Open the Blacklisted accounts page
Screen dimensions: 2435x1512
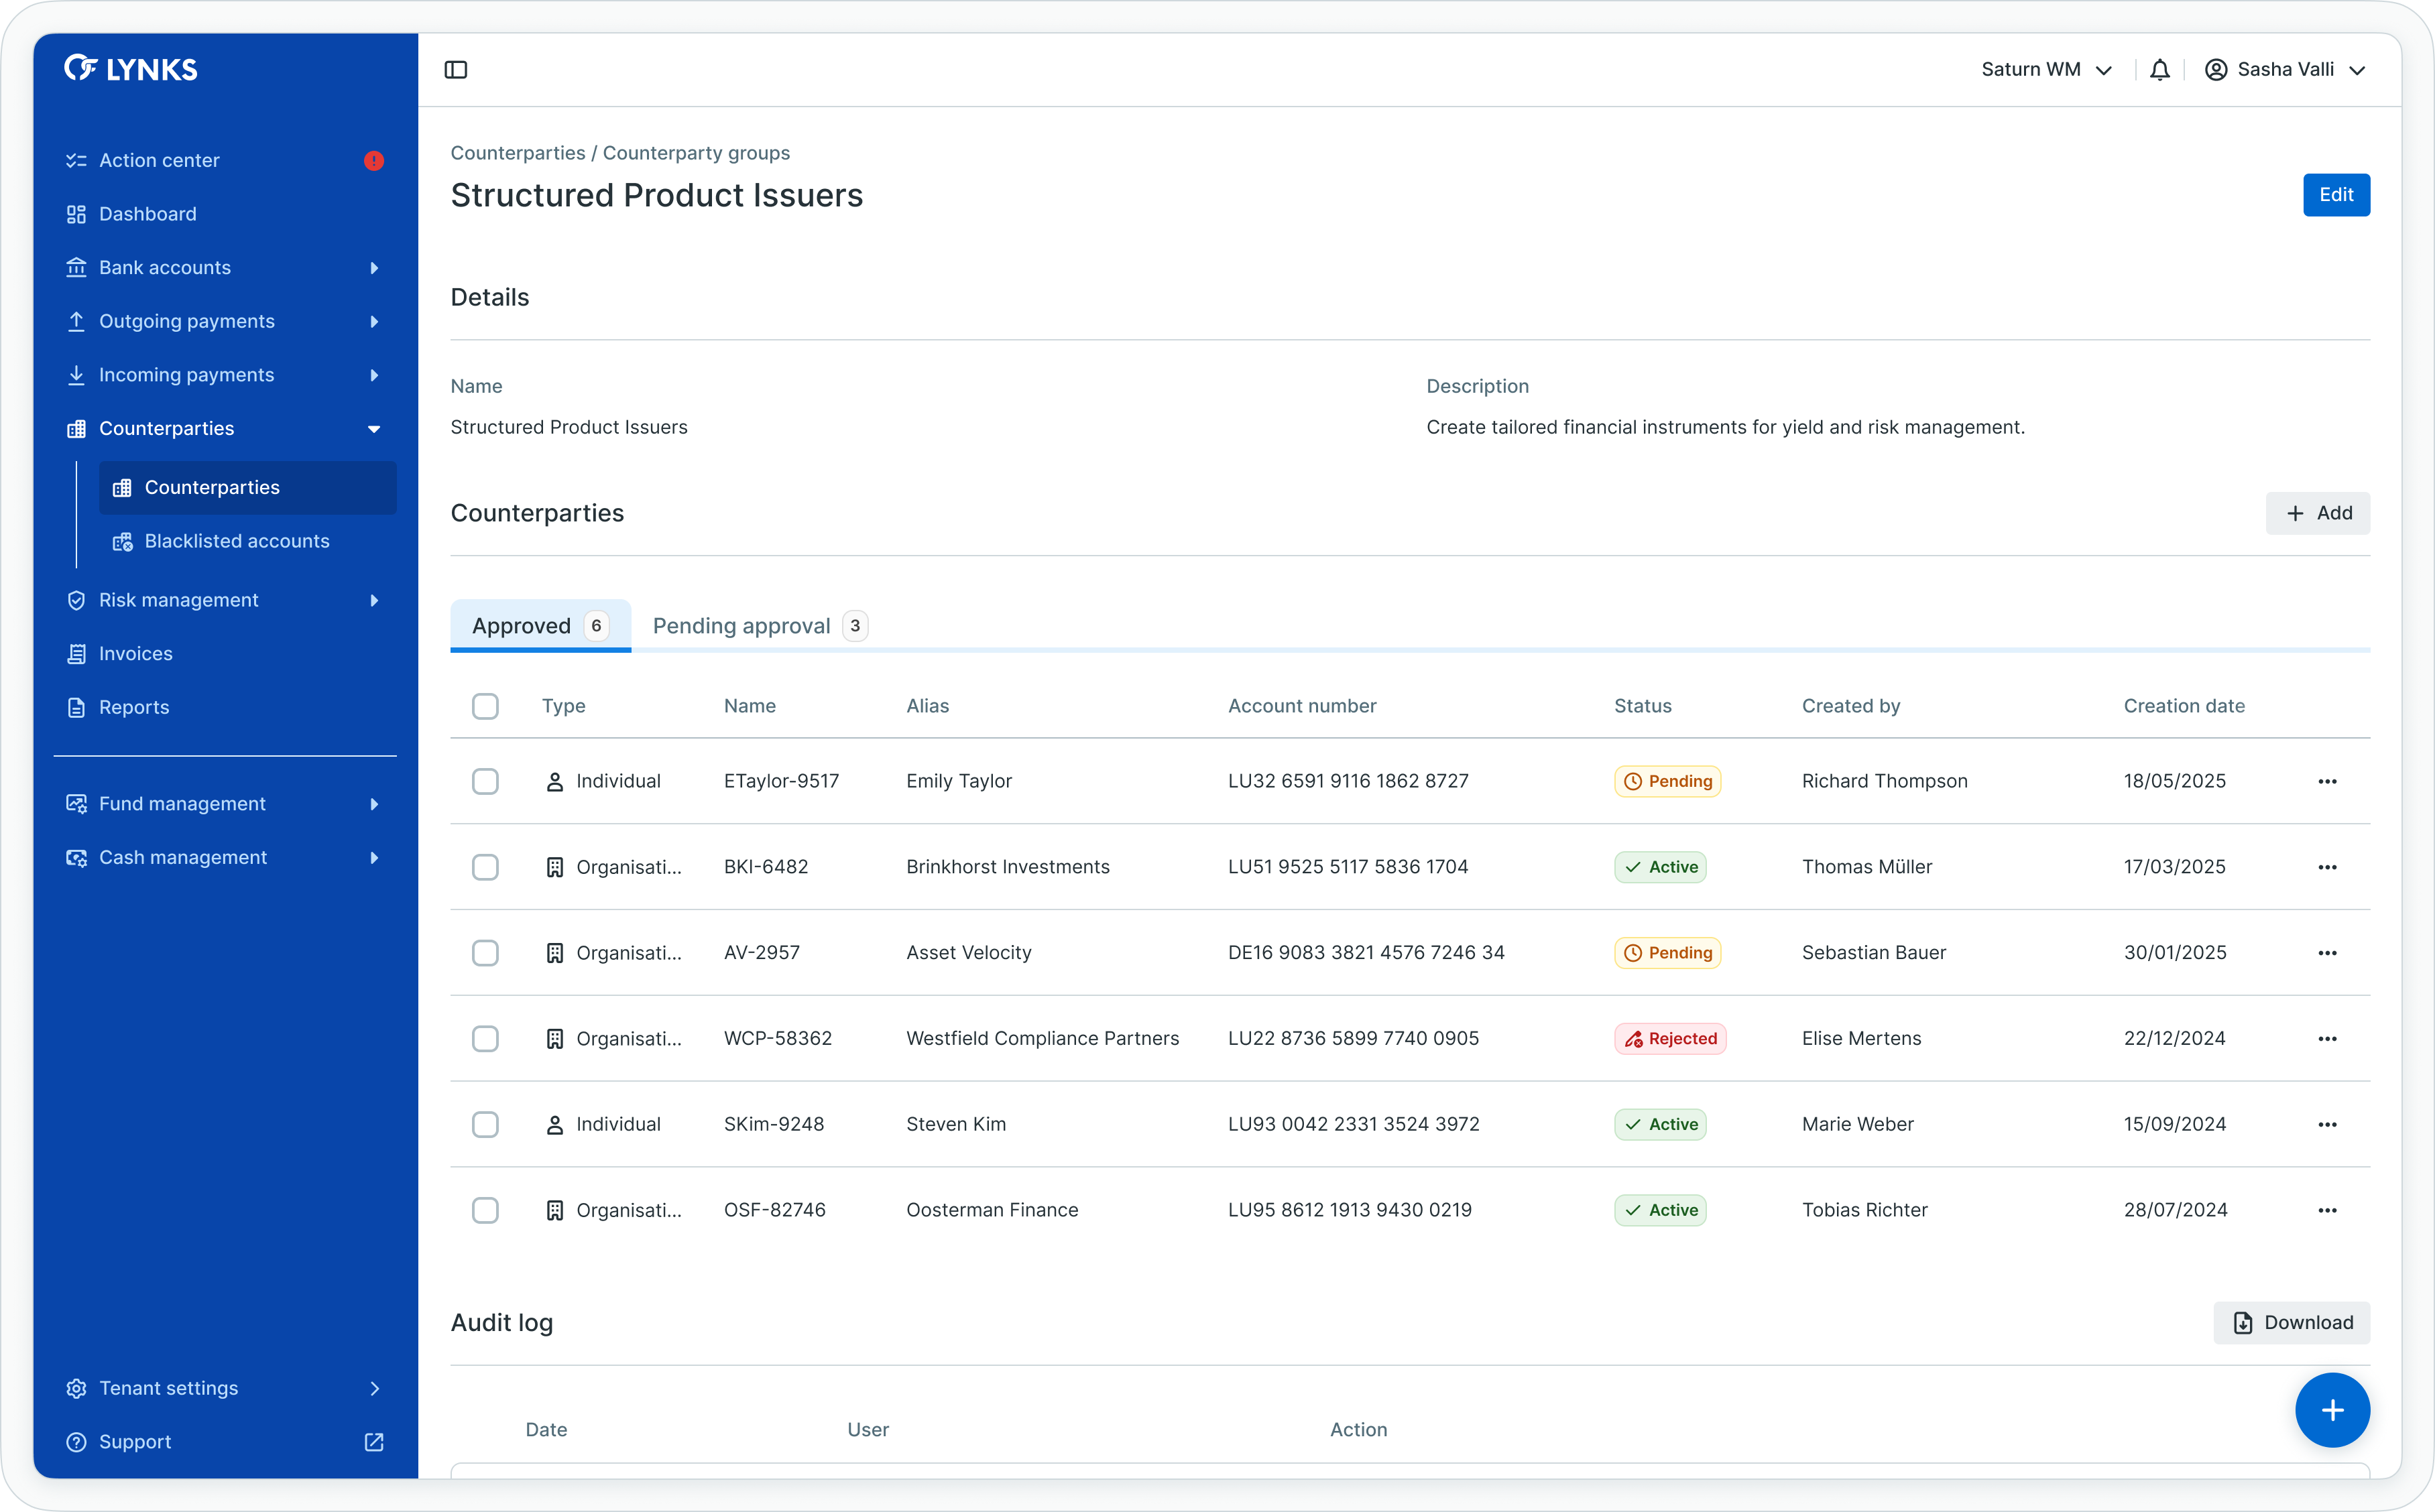pos(237,541)
